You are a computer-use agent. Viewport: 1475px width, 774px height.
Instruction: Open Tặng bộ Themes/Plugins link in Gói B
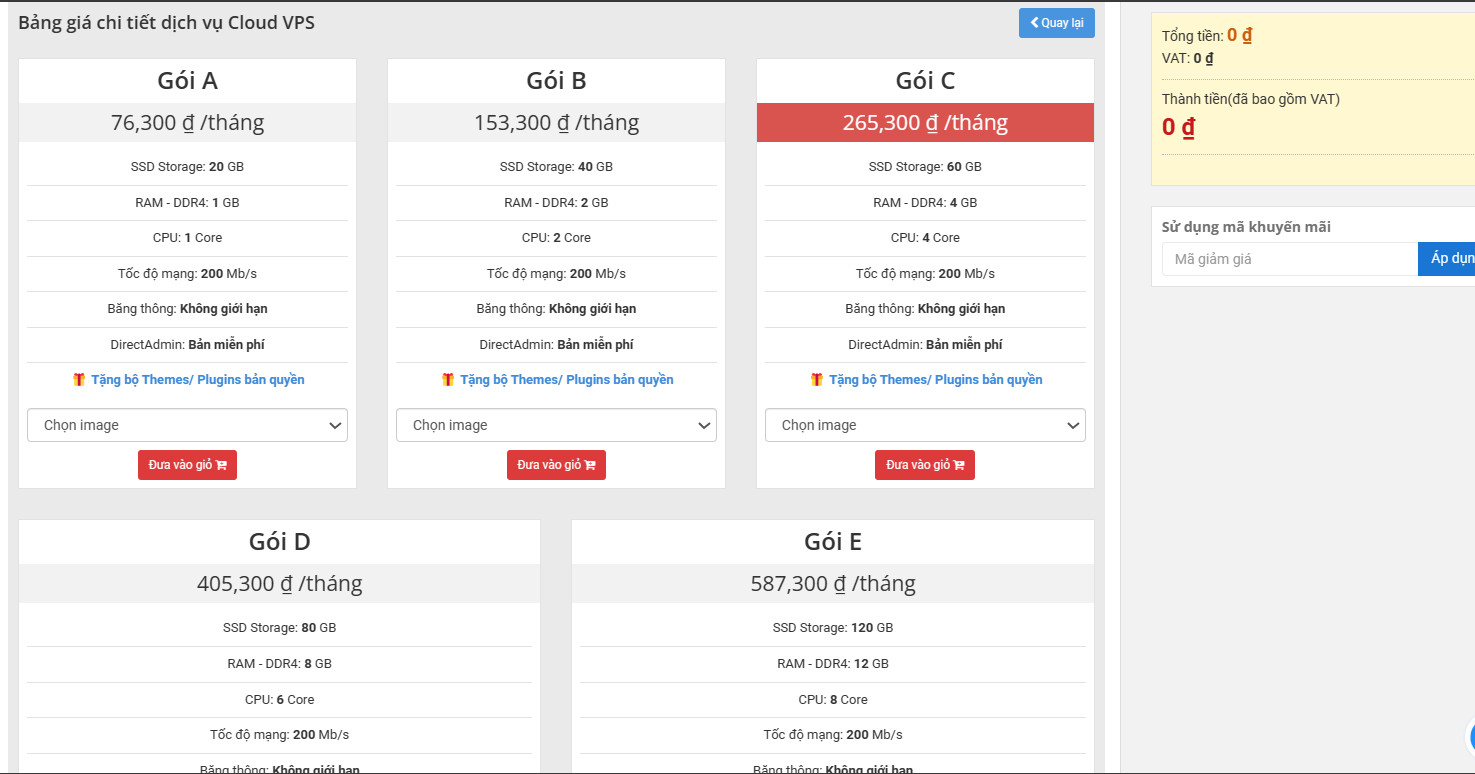[x=567, y=380]
